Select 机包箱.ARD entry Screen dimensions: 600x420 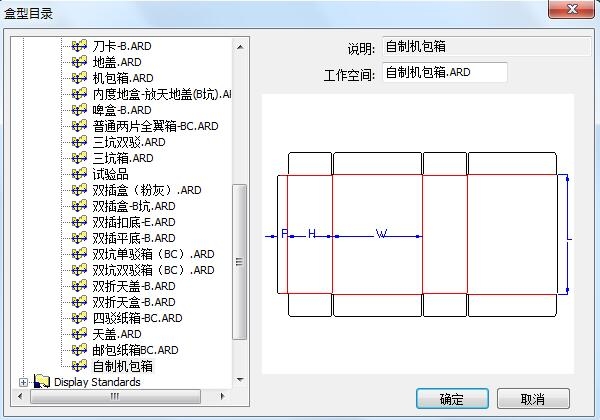[123, 78]
